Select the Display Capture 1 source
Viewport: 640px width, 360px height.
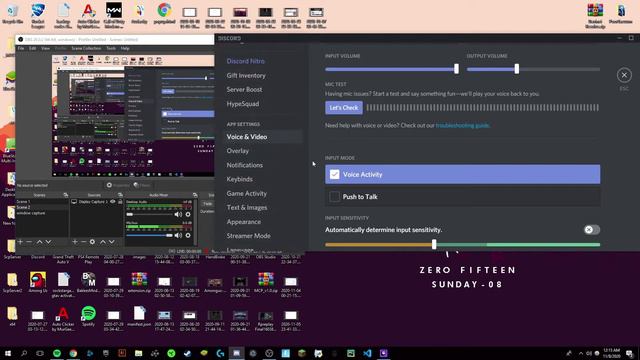(x=93, y=202)
